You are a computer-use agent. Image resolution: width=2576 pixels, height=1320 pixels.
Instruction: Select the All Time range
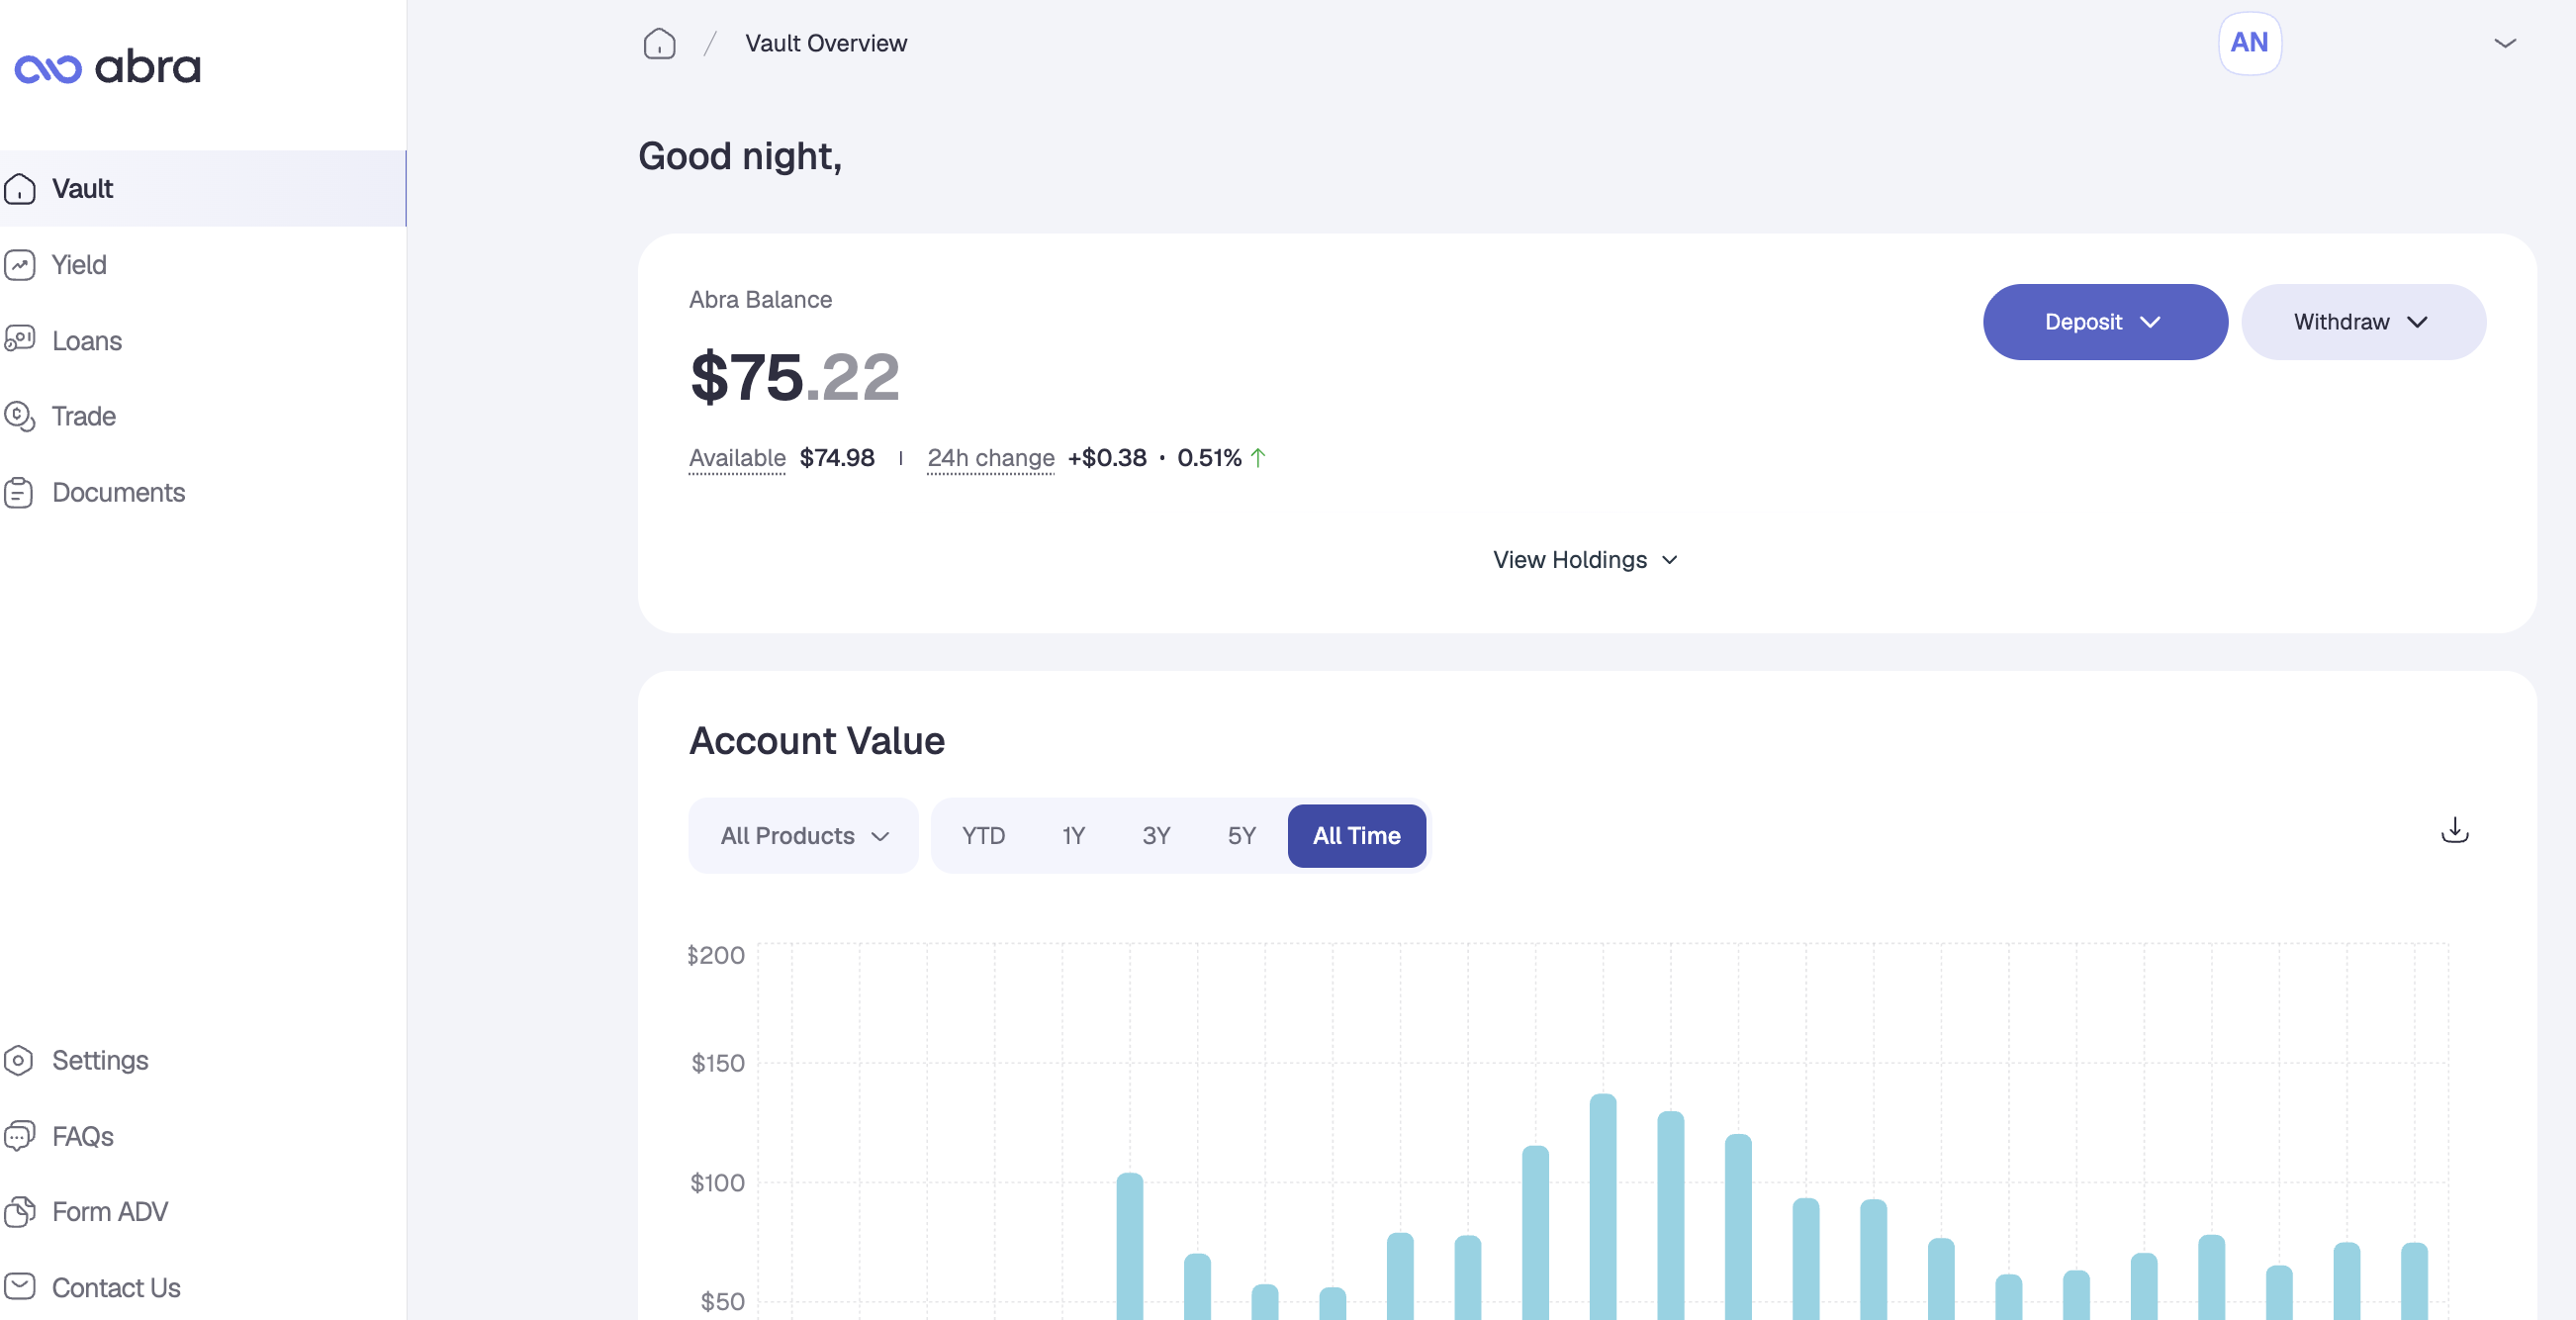(1356, 836)
